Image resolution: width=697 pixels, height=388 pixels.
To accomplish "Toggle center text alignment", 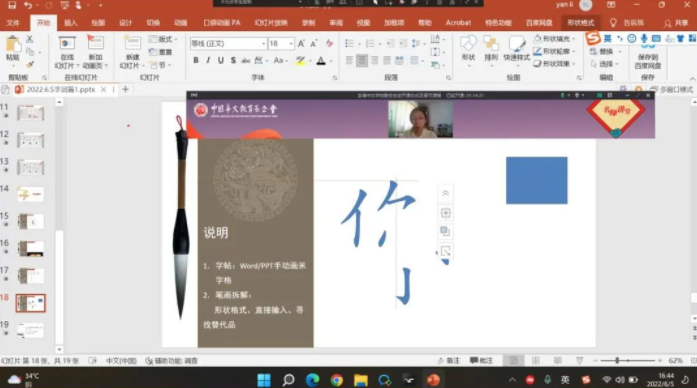I will [x=362, y=60].
